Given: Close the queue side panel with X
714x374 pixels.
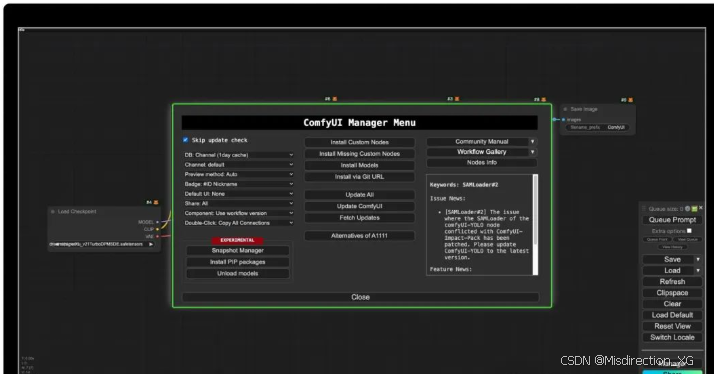Looking at the screenshot, I should tap(701, 208).
